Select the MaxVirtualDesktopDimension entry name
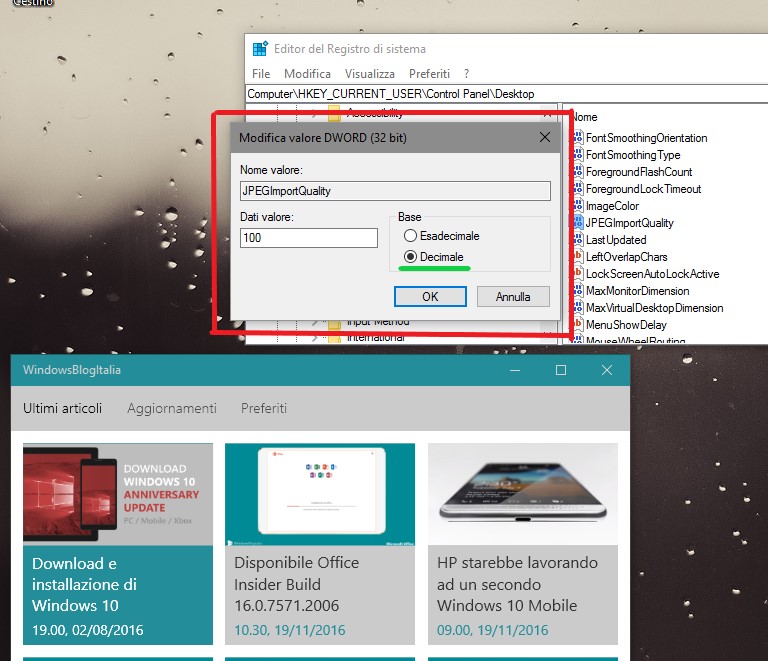 click(654, 308)
